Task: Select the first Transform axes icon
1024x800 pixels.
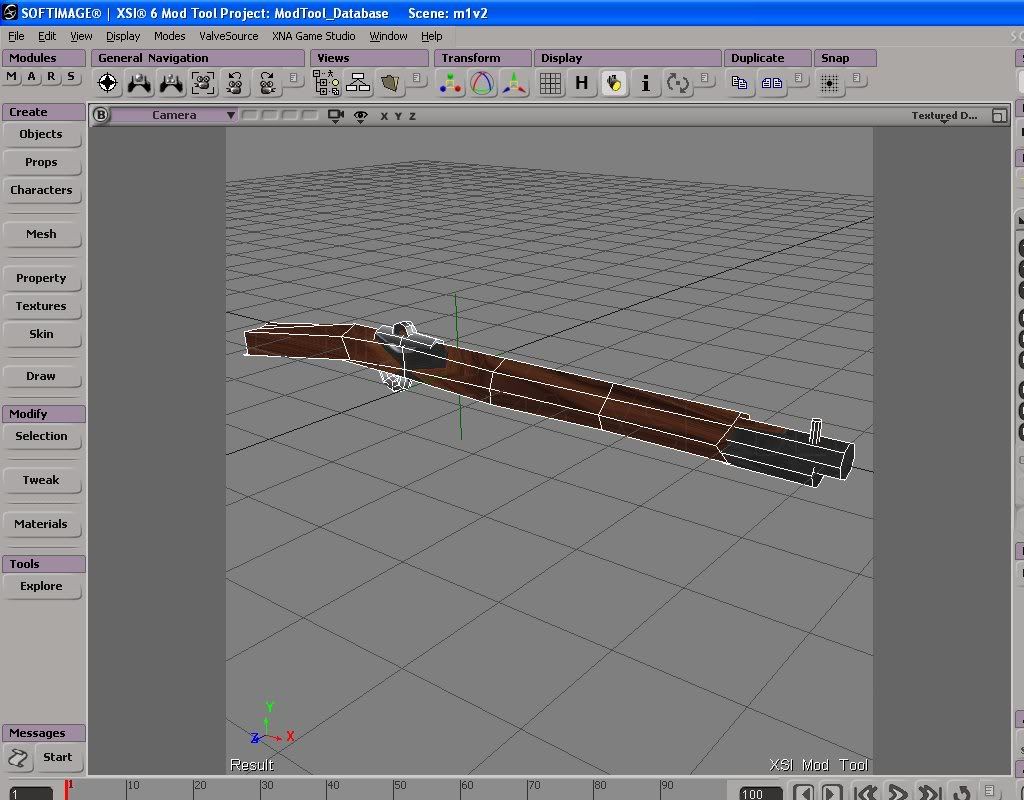Action: pos(451,83)
